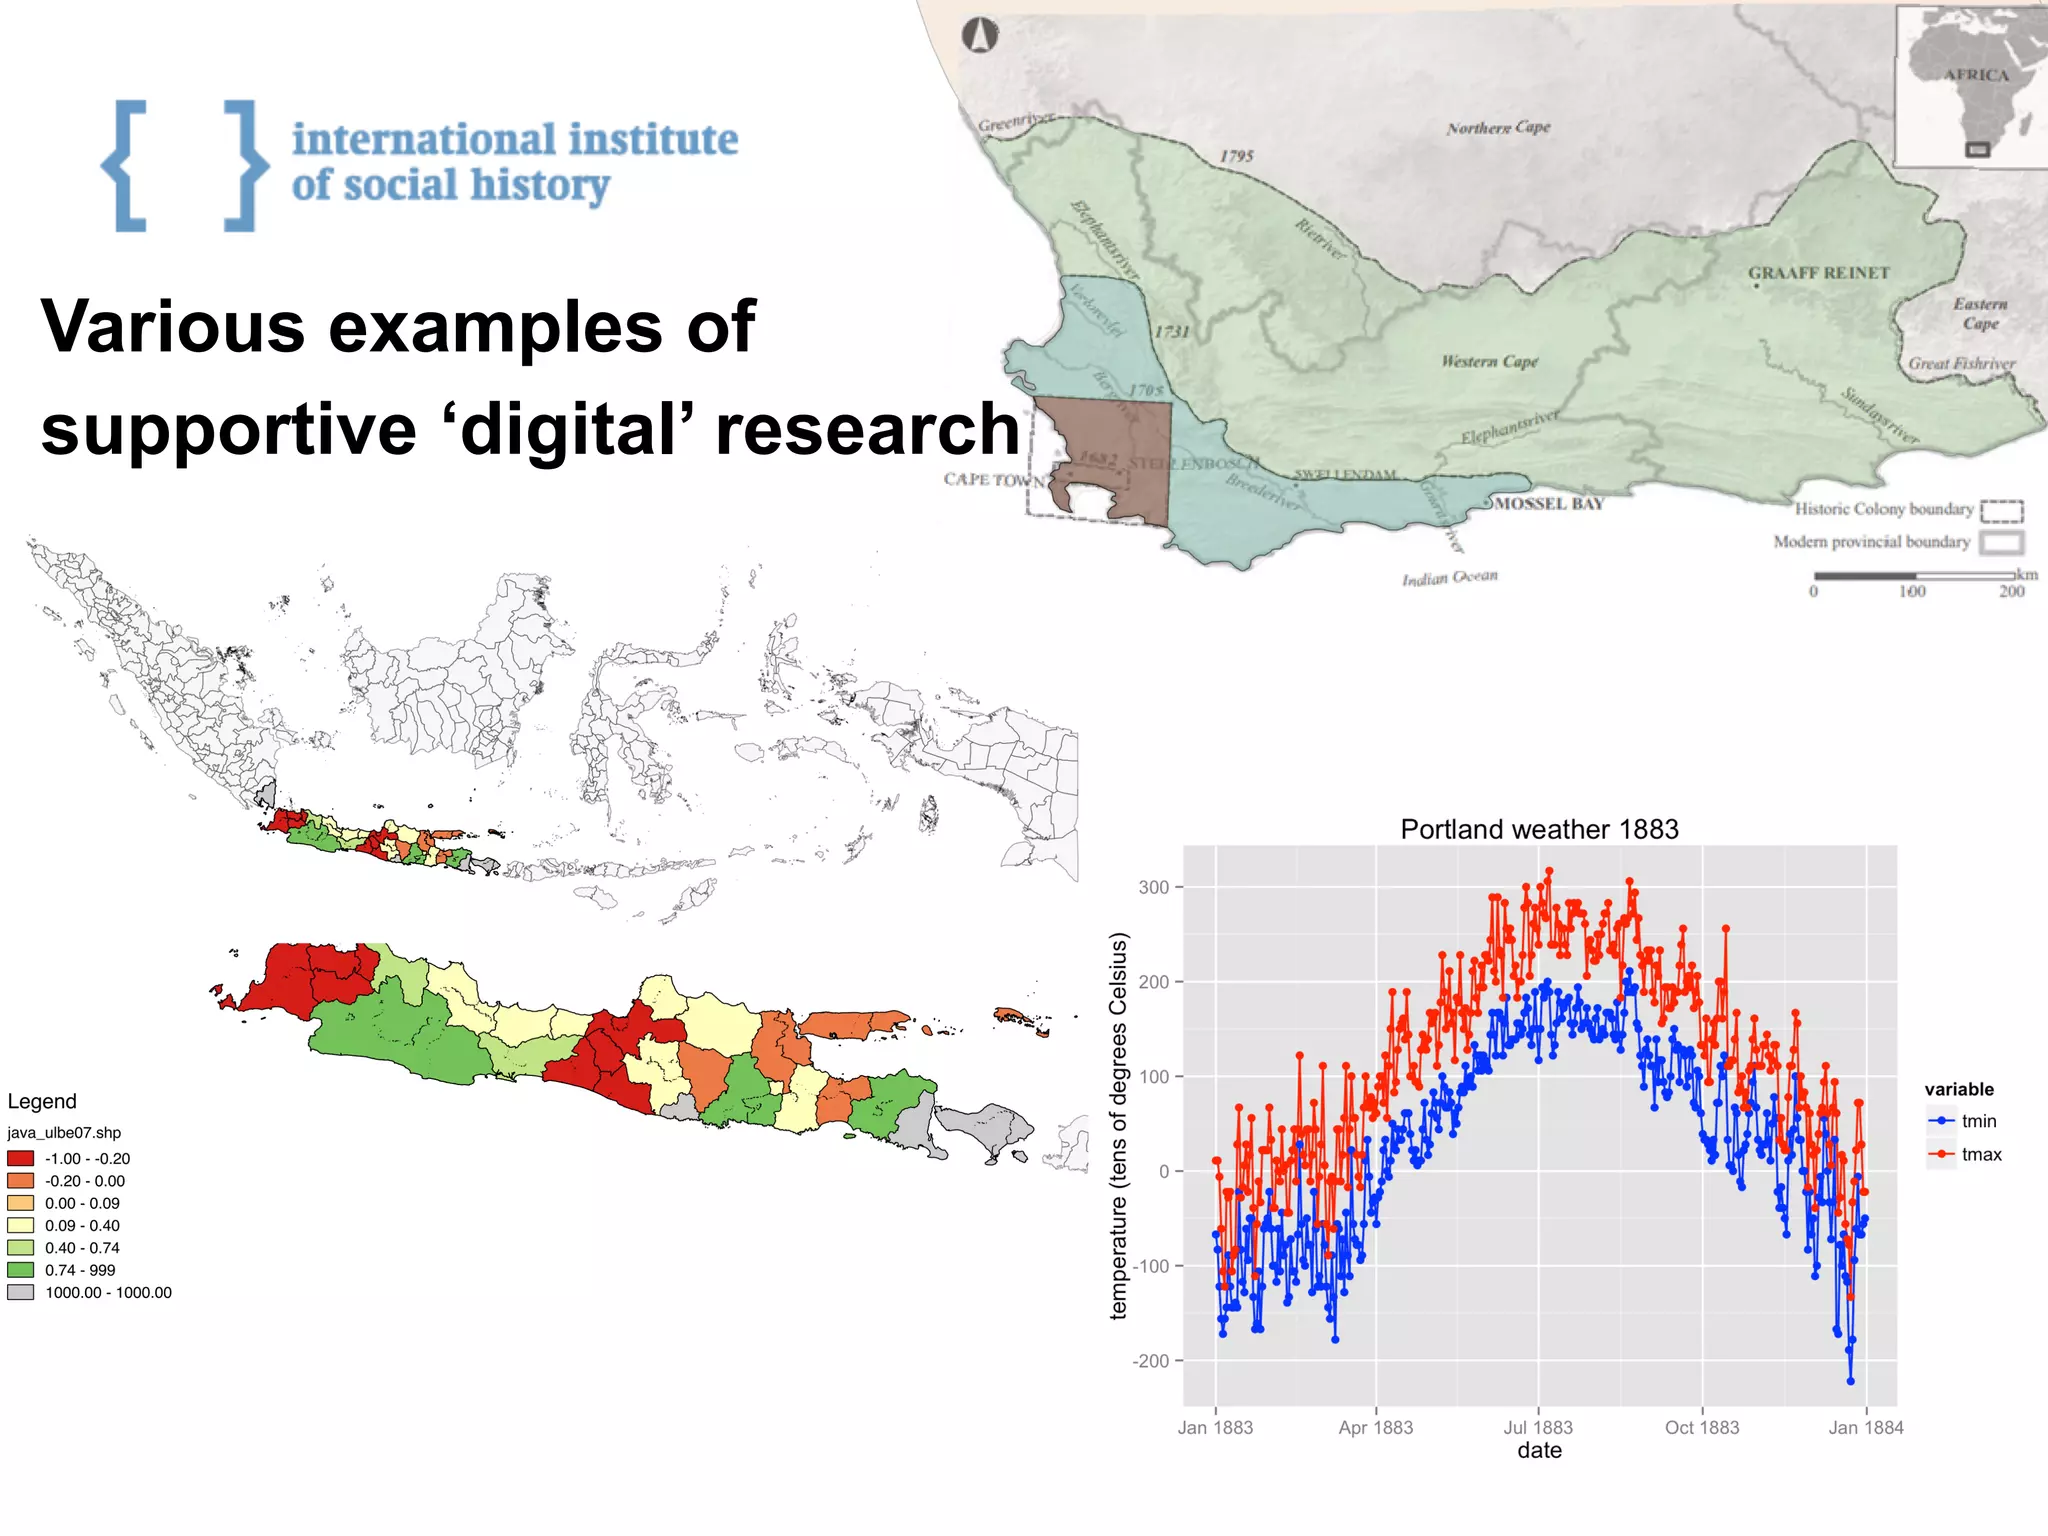Click the 'Portland weather 1883' chart title
The height and width of the screenshot is (1536, 2048).
(1539, 829)
